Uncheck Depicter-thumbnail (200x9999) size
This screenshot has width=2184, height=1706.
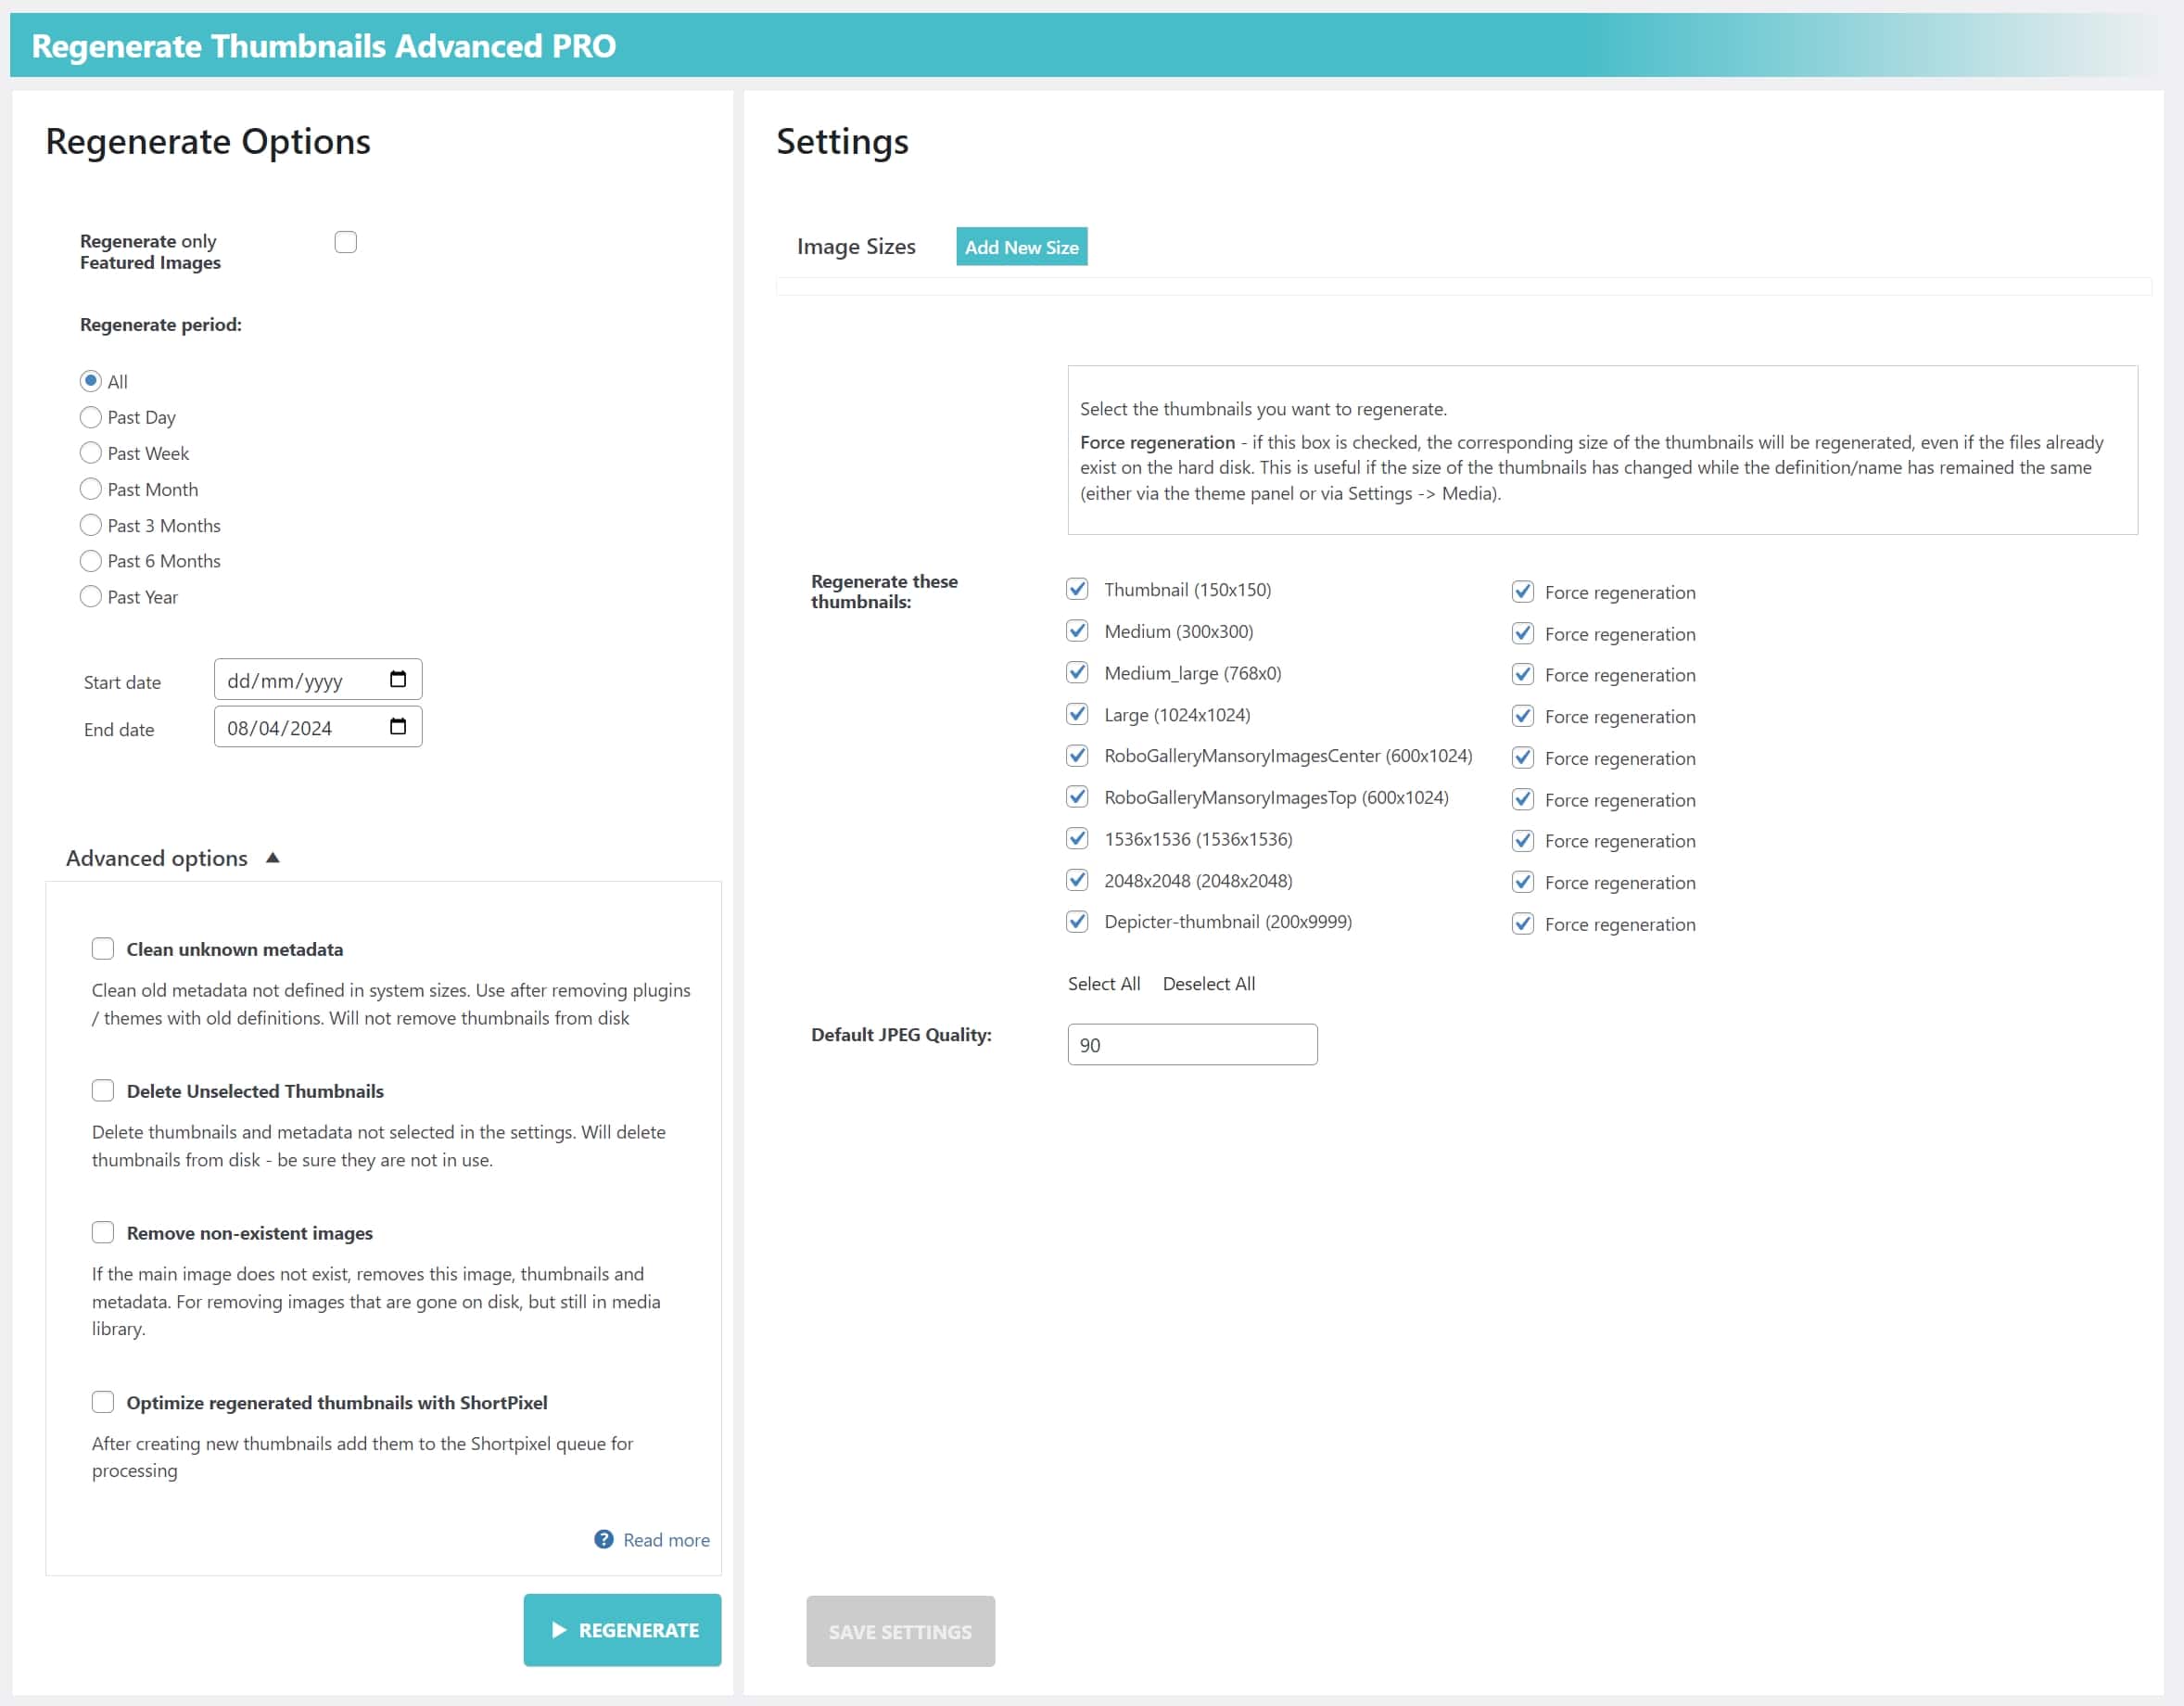pyautogui.click(x=1077, y=922)
